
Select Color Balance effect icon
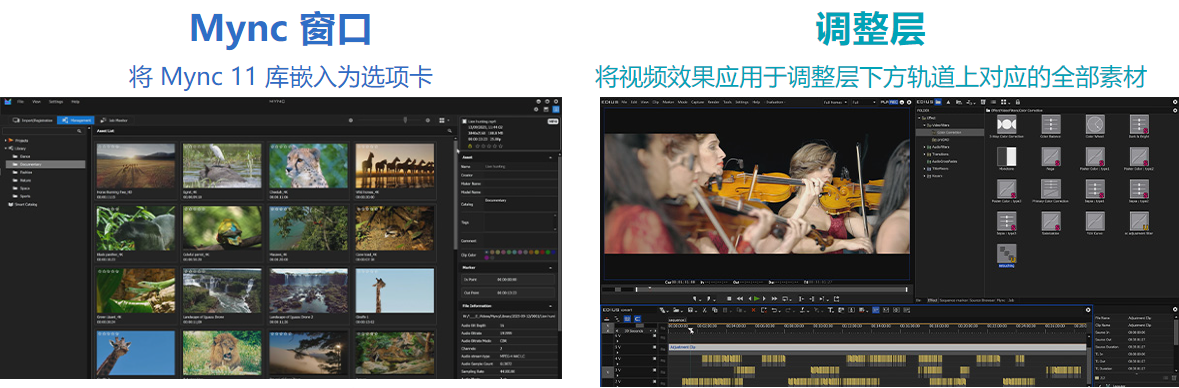[x=1051, y=124]
